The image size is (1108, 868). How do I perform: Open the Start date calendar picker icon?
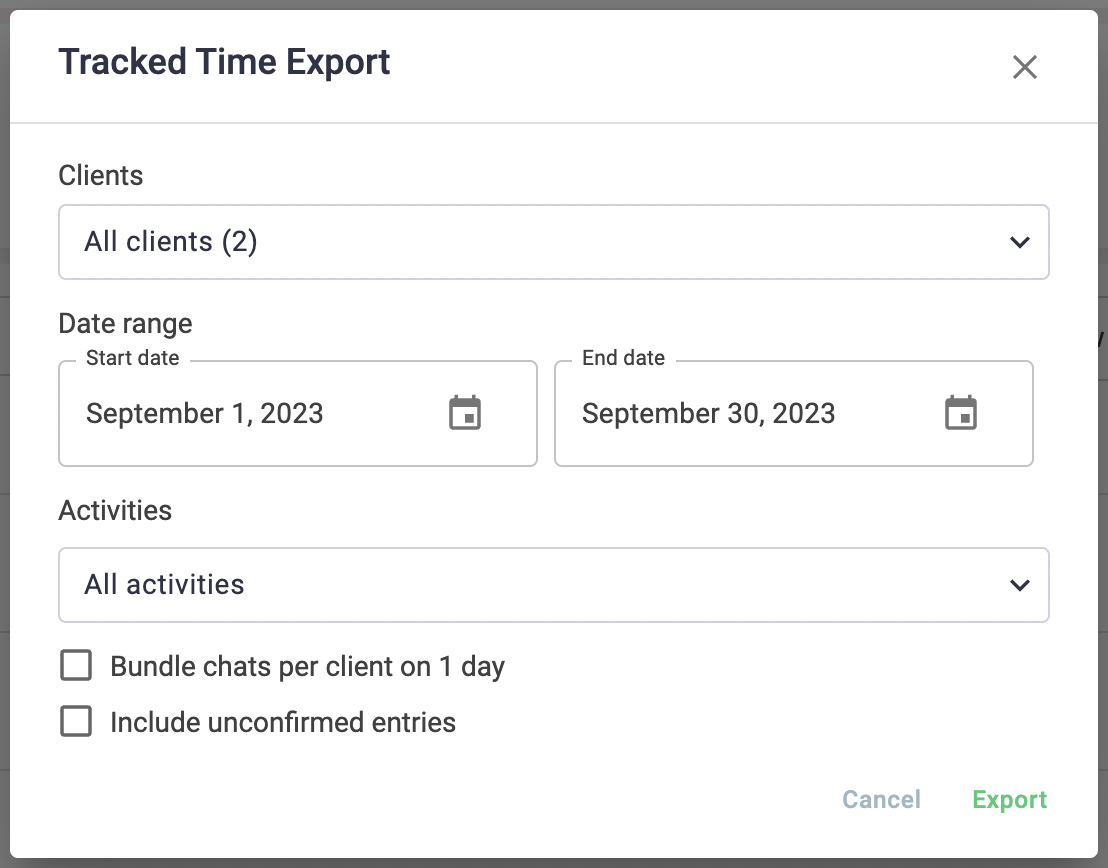click(x=465, y=413)
